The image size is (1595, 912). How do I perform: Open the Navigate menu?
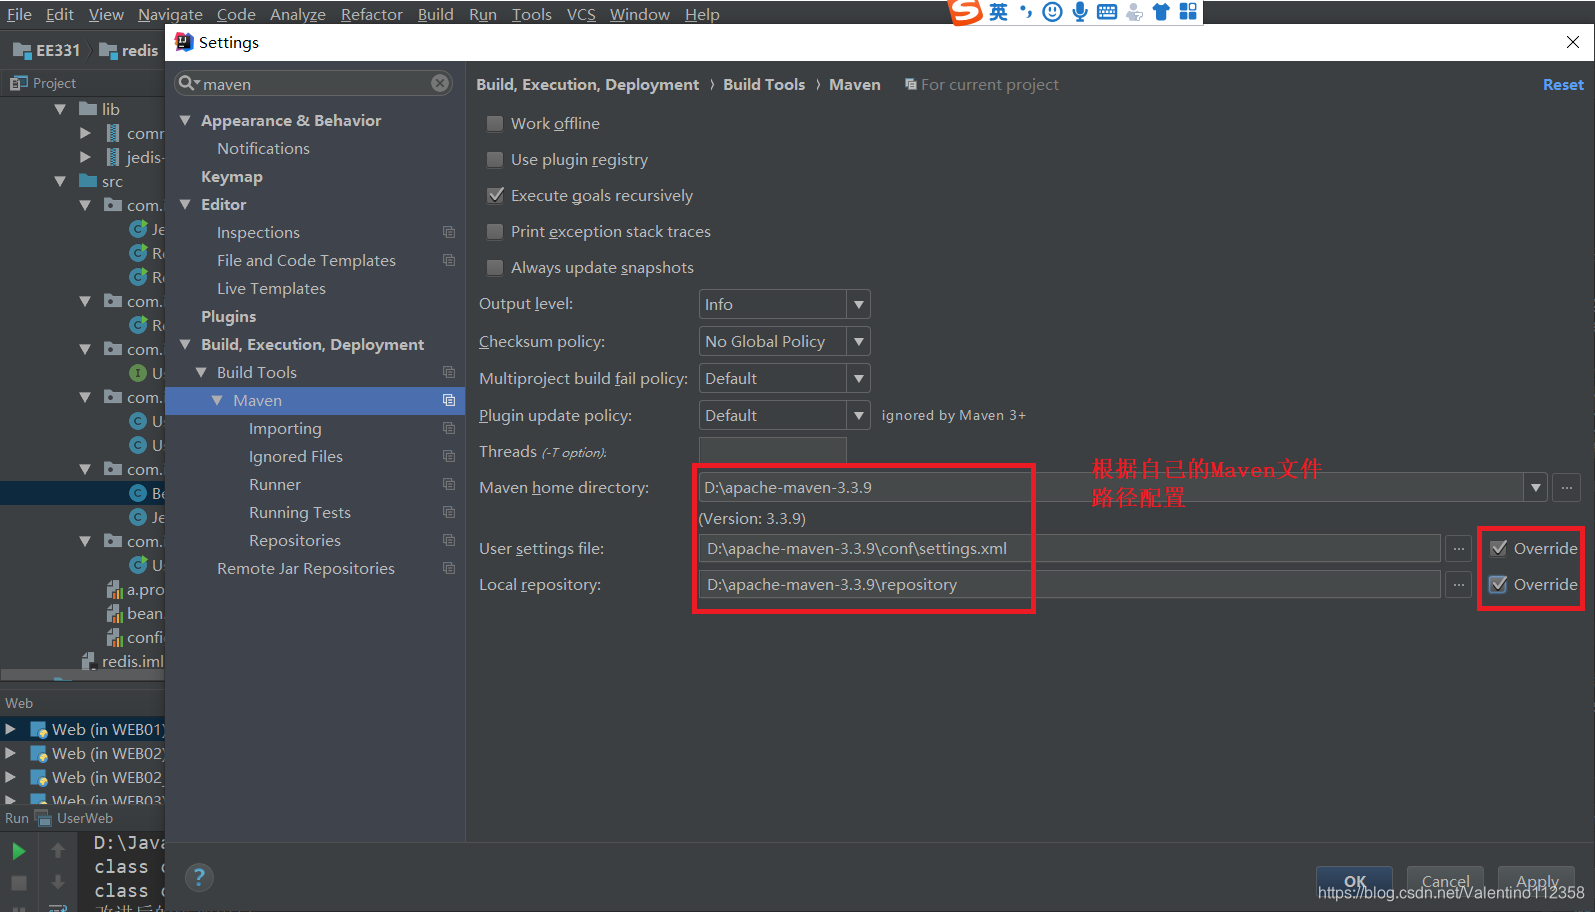pyautogui.click(x=170, y=14)
